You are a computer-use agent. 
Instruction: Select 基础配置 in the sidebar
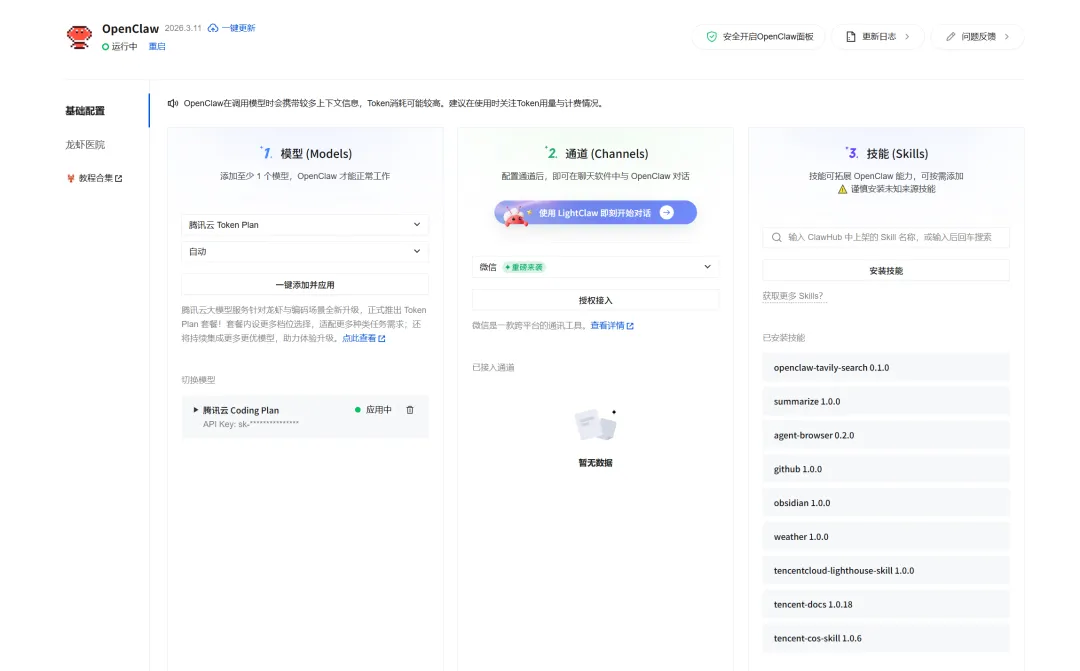(85, 111)
